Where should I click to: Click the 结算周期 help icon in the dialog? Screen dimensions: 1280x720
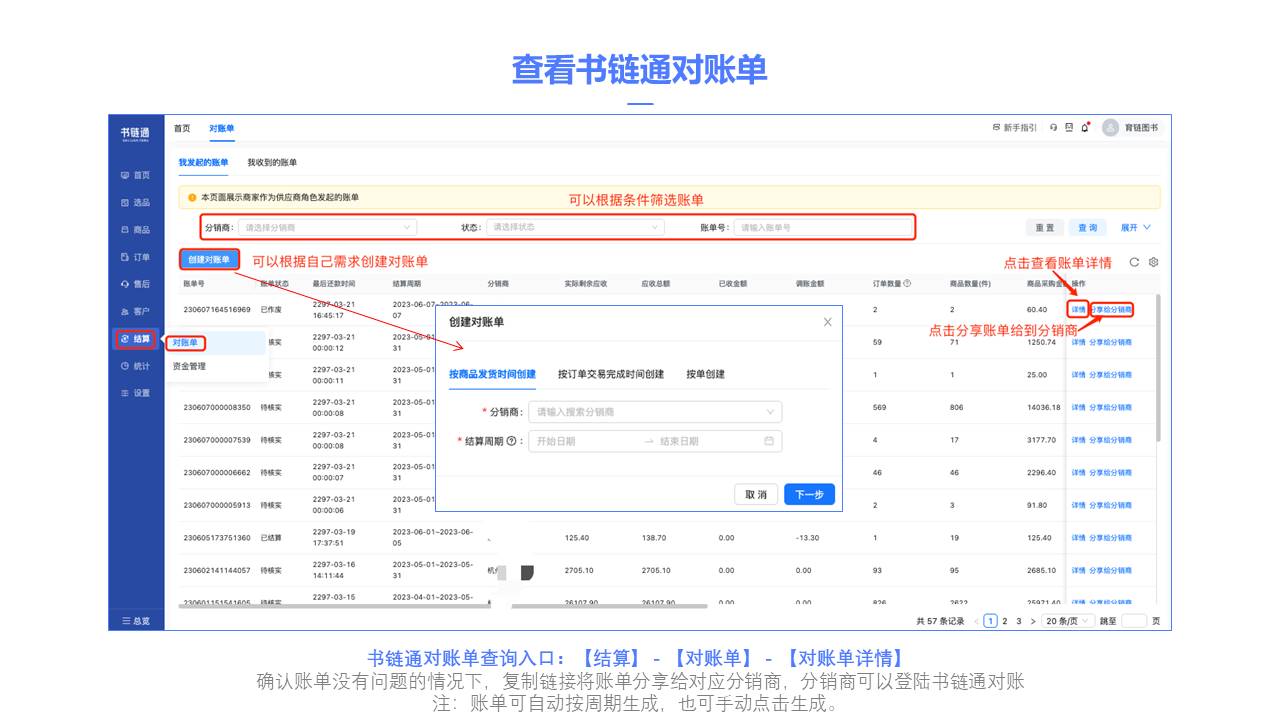(511, 441)
